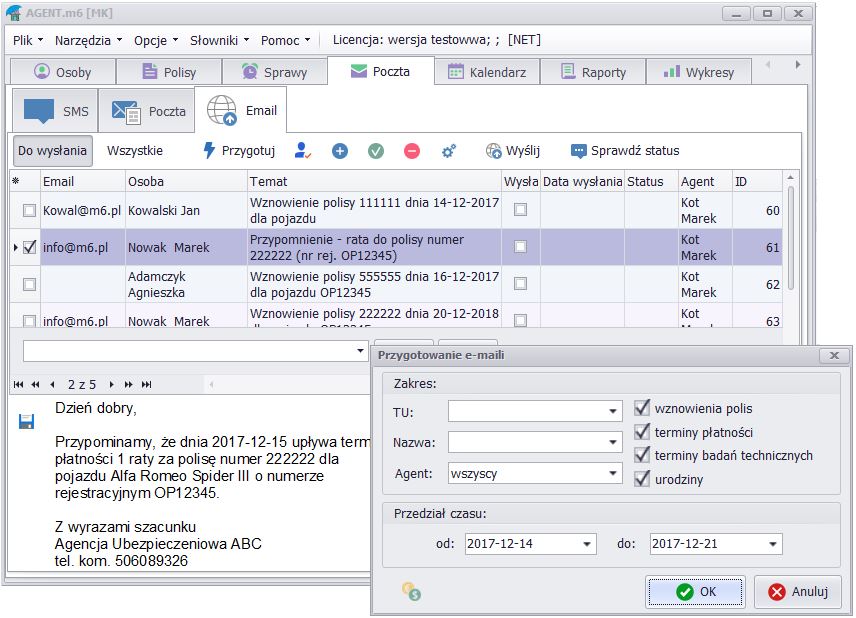Open the blue gears settings icon
Screen dimensions: 856x618
pos(449,151)
